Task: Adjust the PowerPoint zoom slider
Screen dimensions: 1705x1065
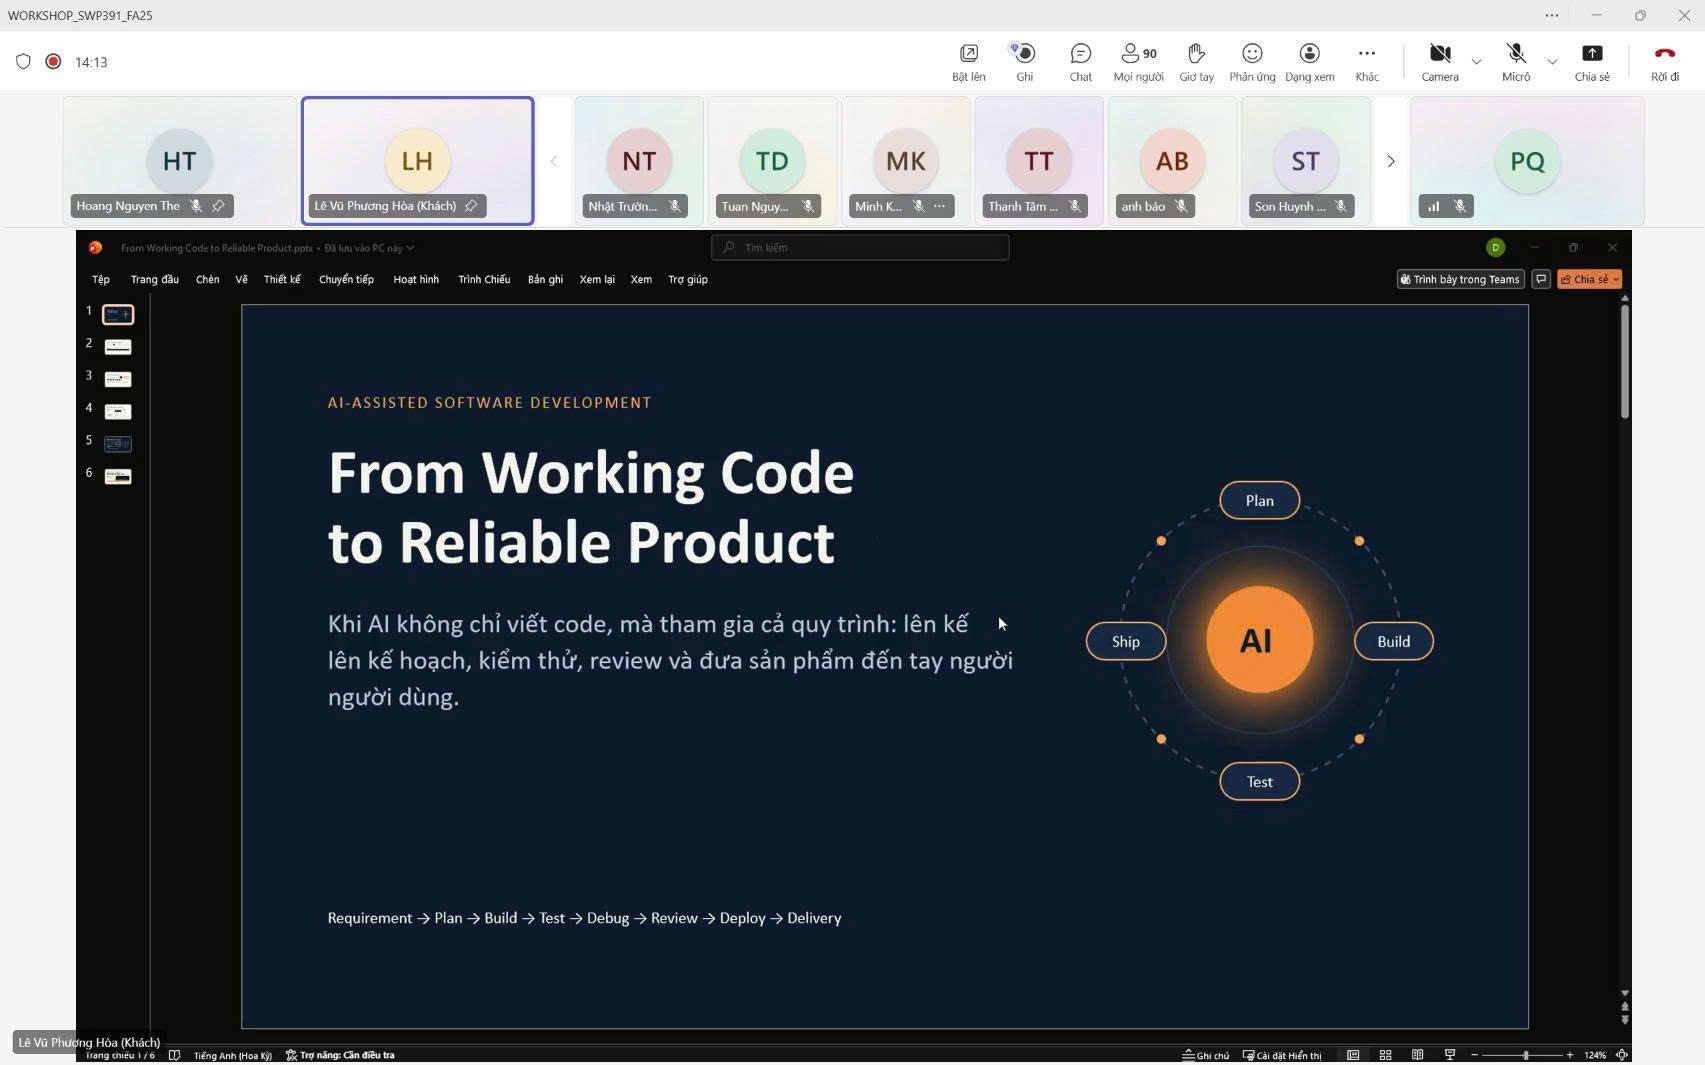Action: pos(1525,1055)
